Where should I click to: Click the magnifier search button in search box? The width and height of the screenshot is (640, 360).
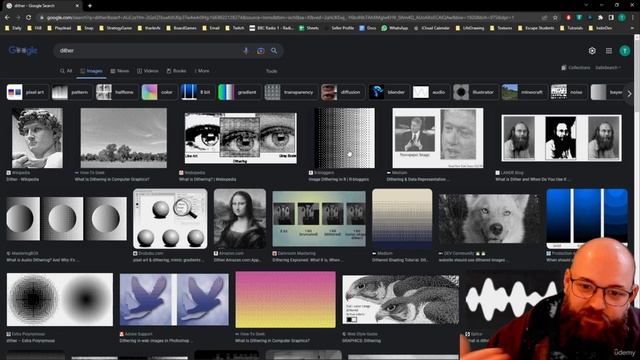274,51
